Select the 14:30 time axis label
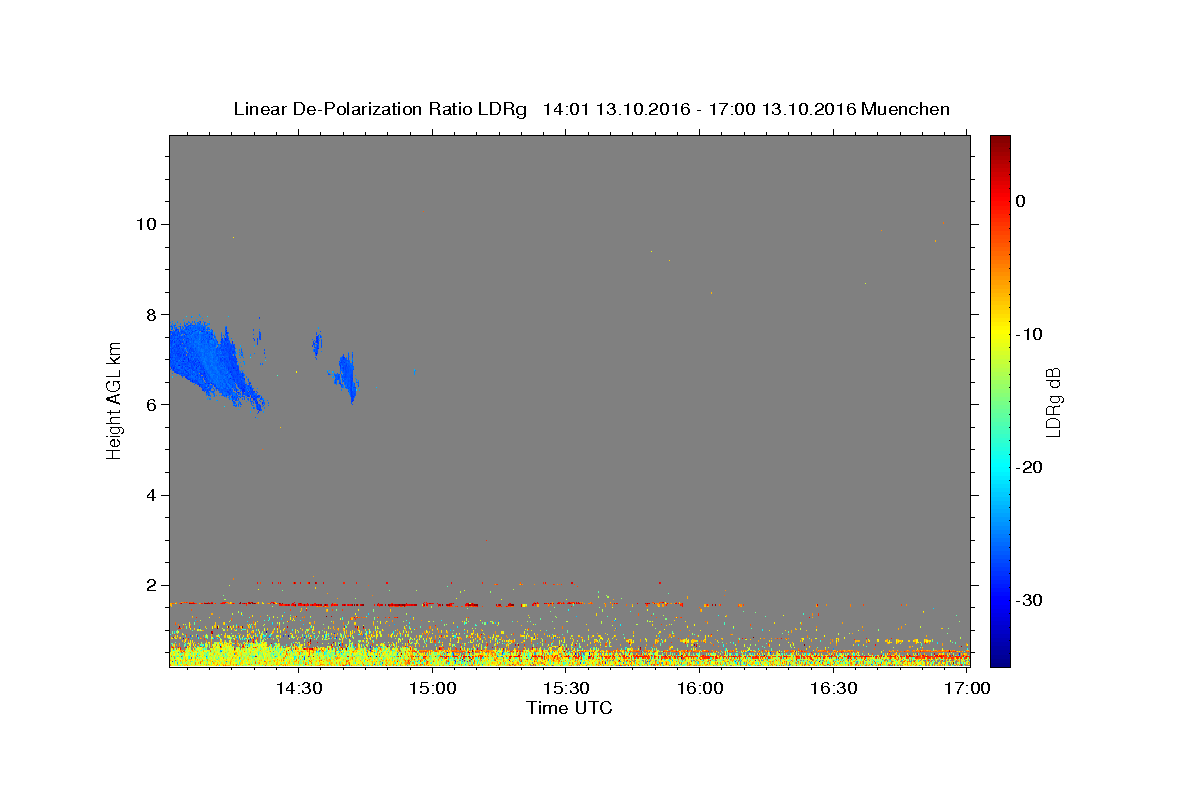The width and height of the screenshot is (1200, 800). [x=298, y=688]
